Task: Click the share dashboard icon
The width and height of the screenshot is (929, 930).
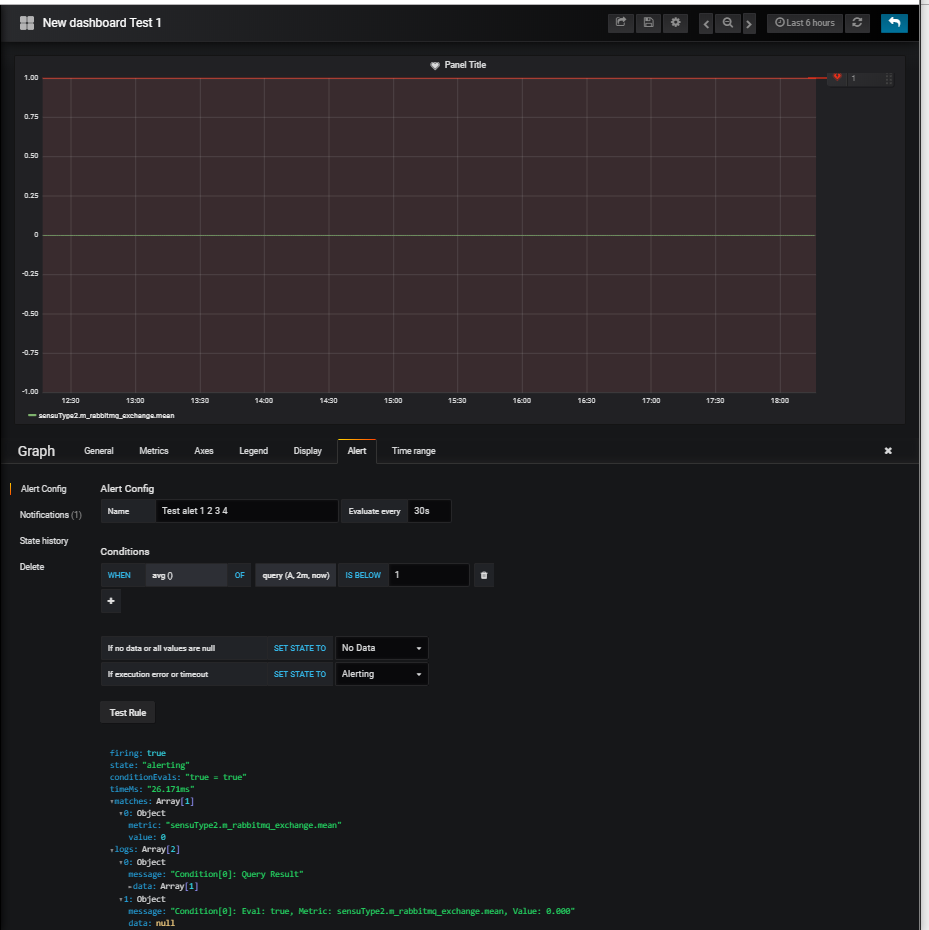Action: pos(620,22)
